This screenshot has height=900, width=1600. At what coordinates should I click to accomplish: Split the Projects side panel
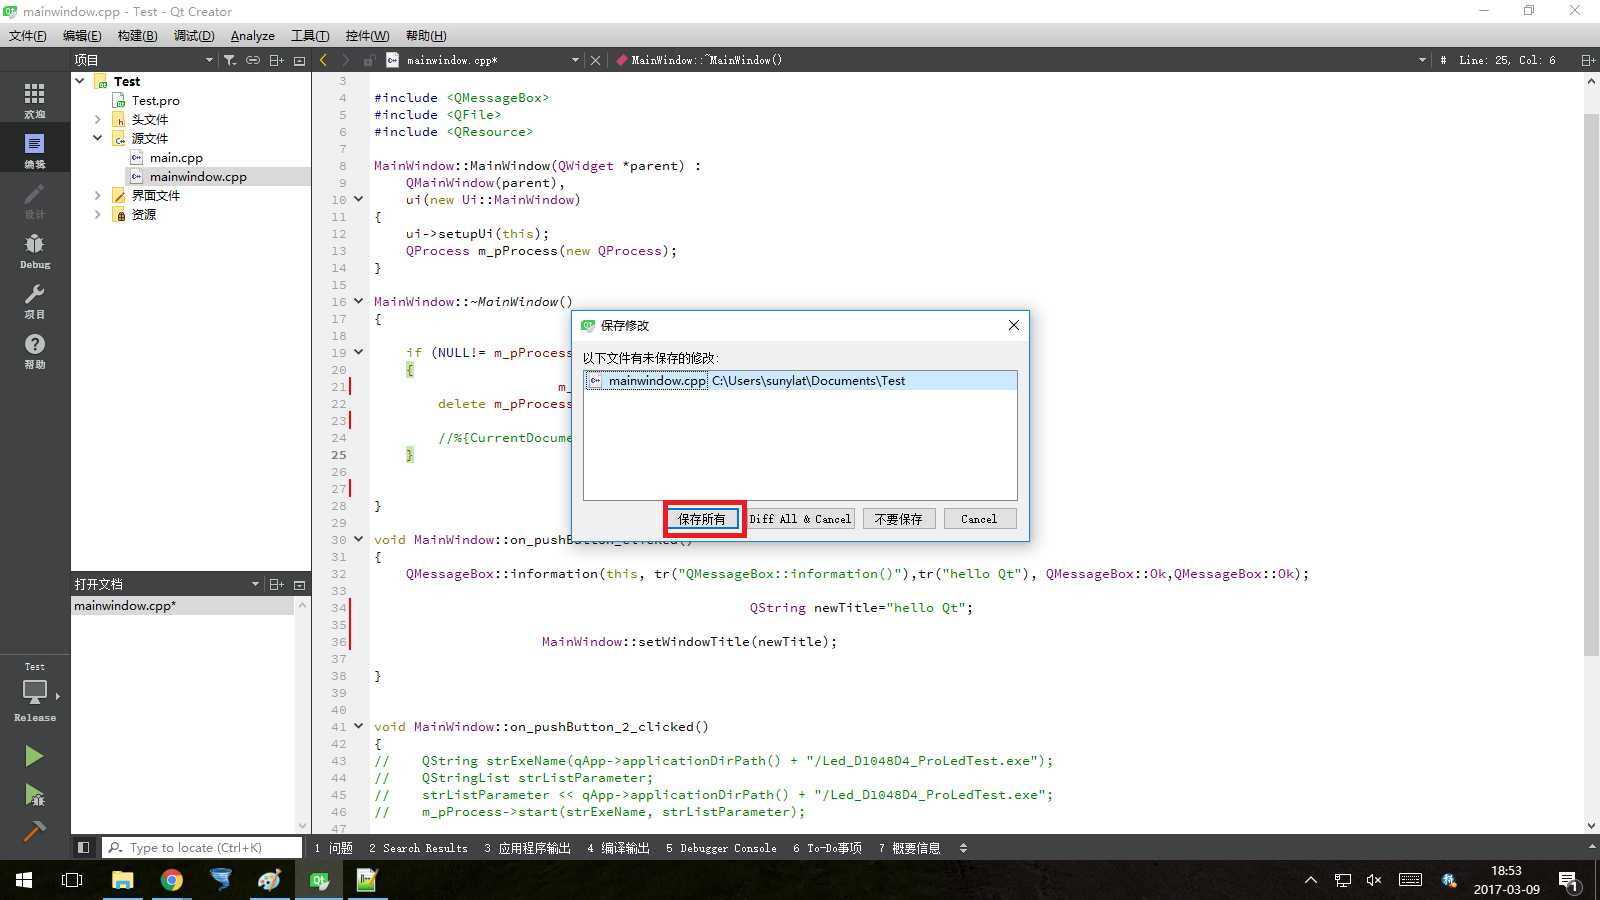tap(277, 60)
